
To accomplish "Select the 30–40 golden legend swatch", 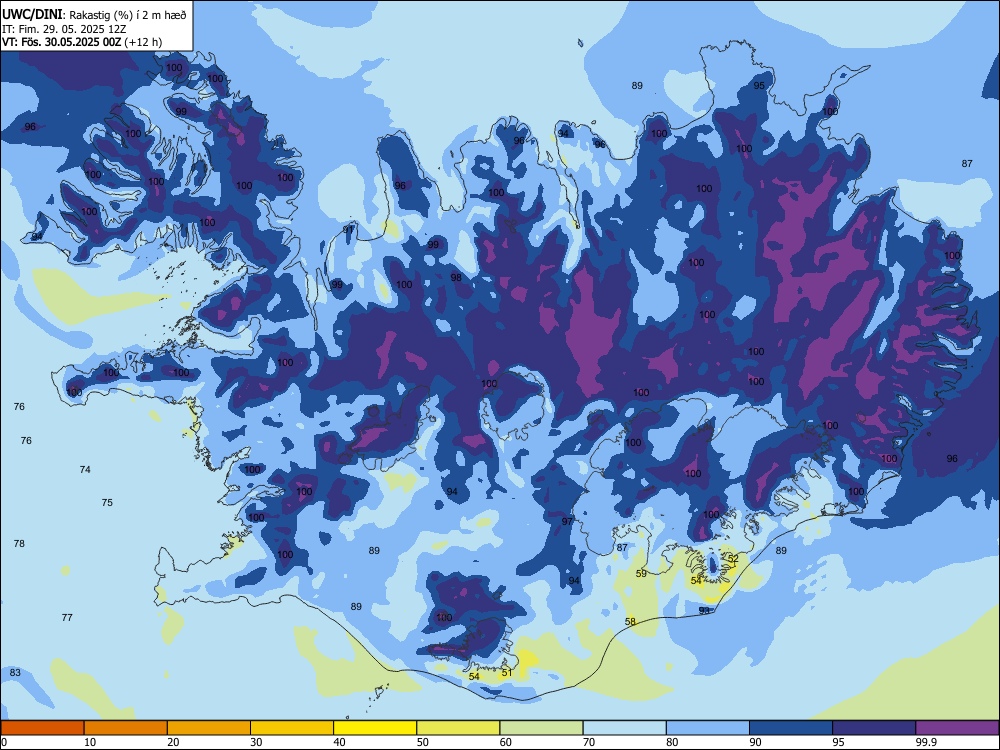I will (292, 728).
